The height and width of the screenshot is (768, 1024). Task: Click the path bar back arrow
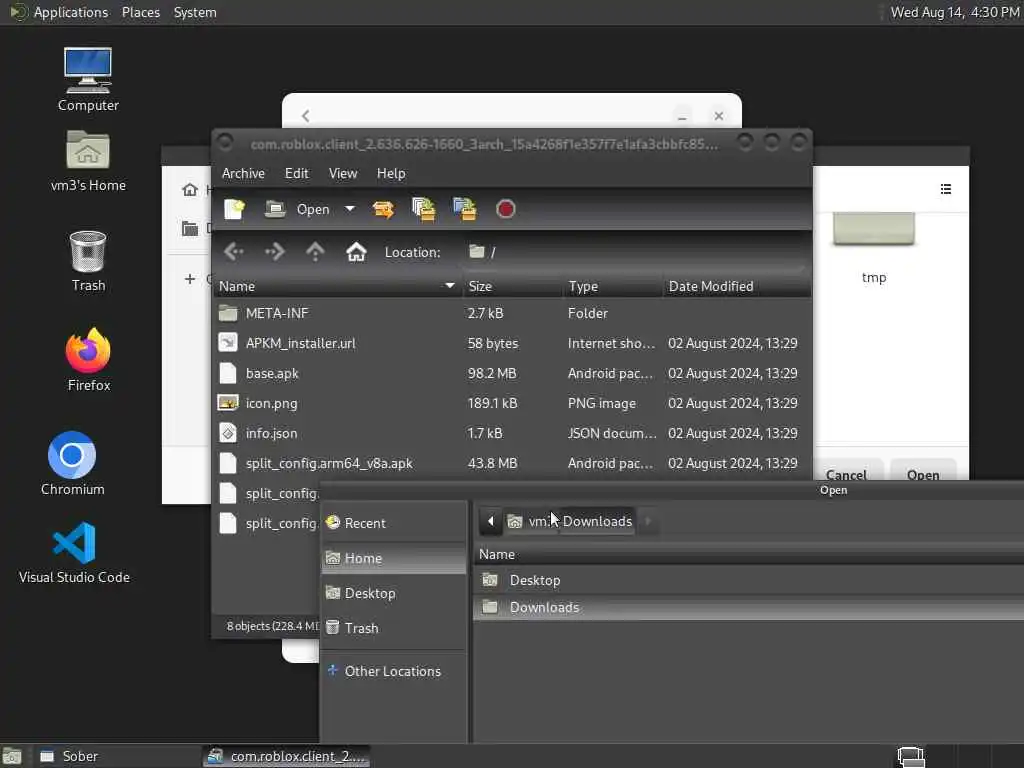[490, 521]
